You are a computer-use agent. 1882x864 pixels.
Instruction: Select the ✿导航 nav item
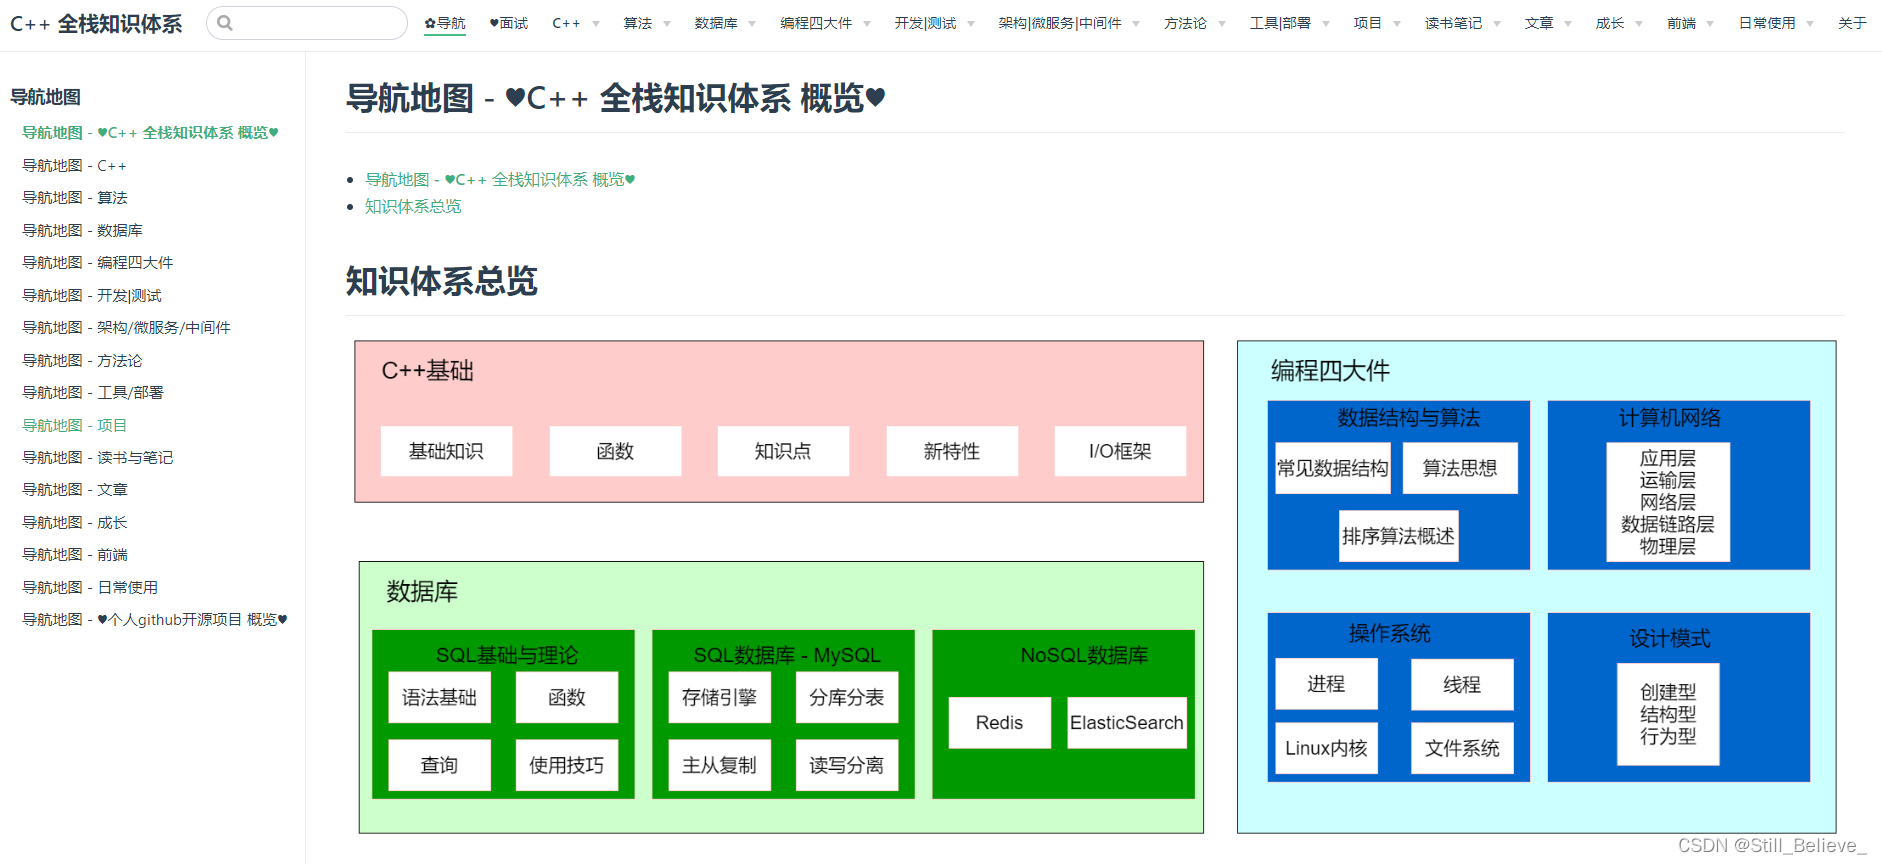coord(445,23)
